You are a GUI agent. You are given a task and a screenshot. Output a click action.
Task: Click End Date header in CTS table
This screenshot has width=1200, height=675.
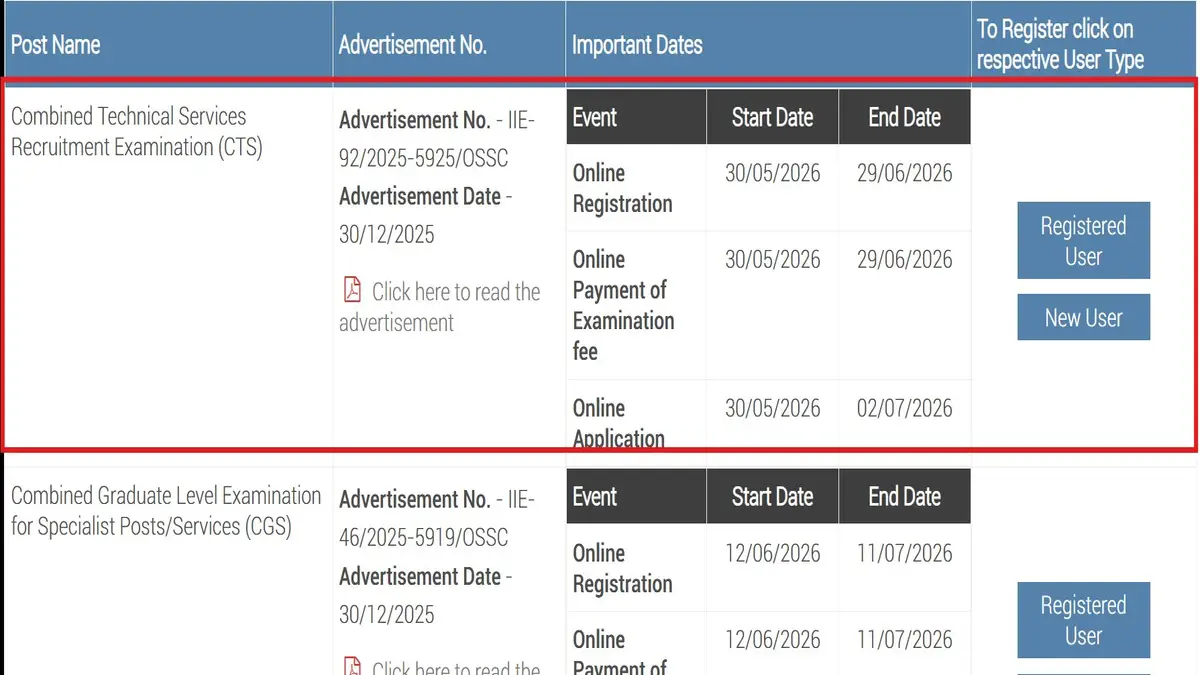(x=904, y=117)
